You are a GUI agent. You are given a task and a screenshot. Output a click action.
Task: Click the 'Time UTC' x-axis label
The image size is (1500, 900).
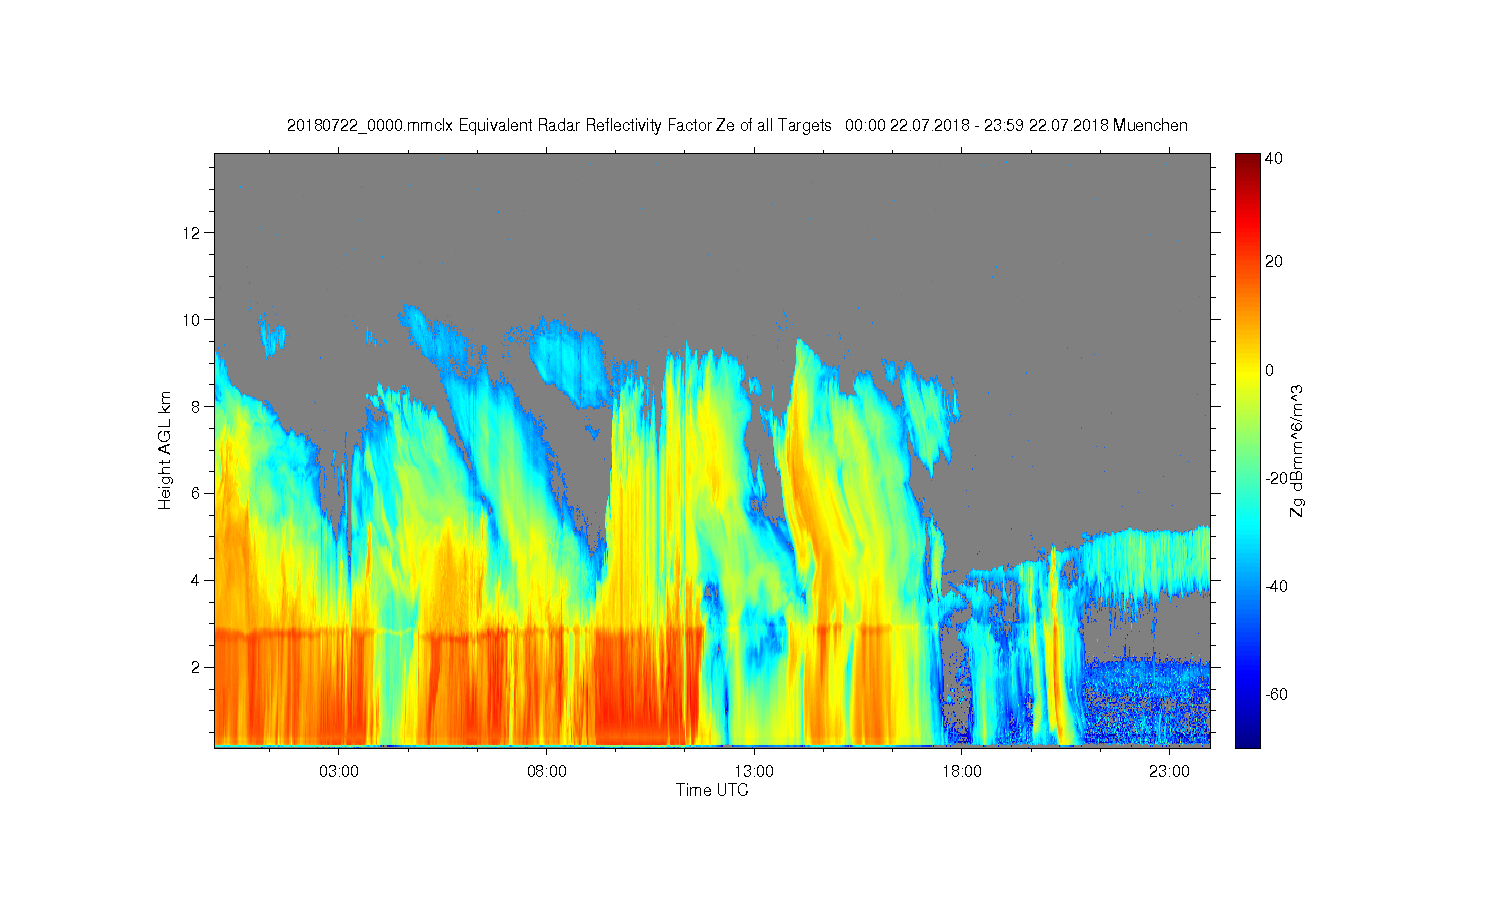tap(712, 790)
